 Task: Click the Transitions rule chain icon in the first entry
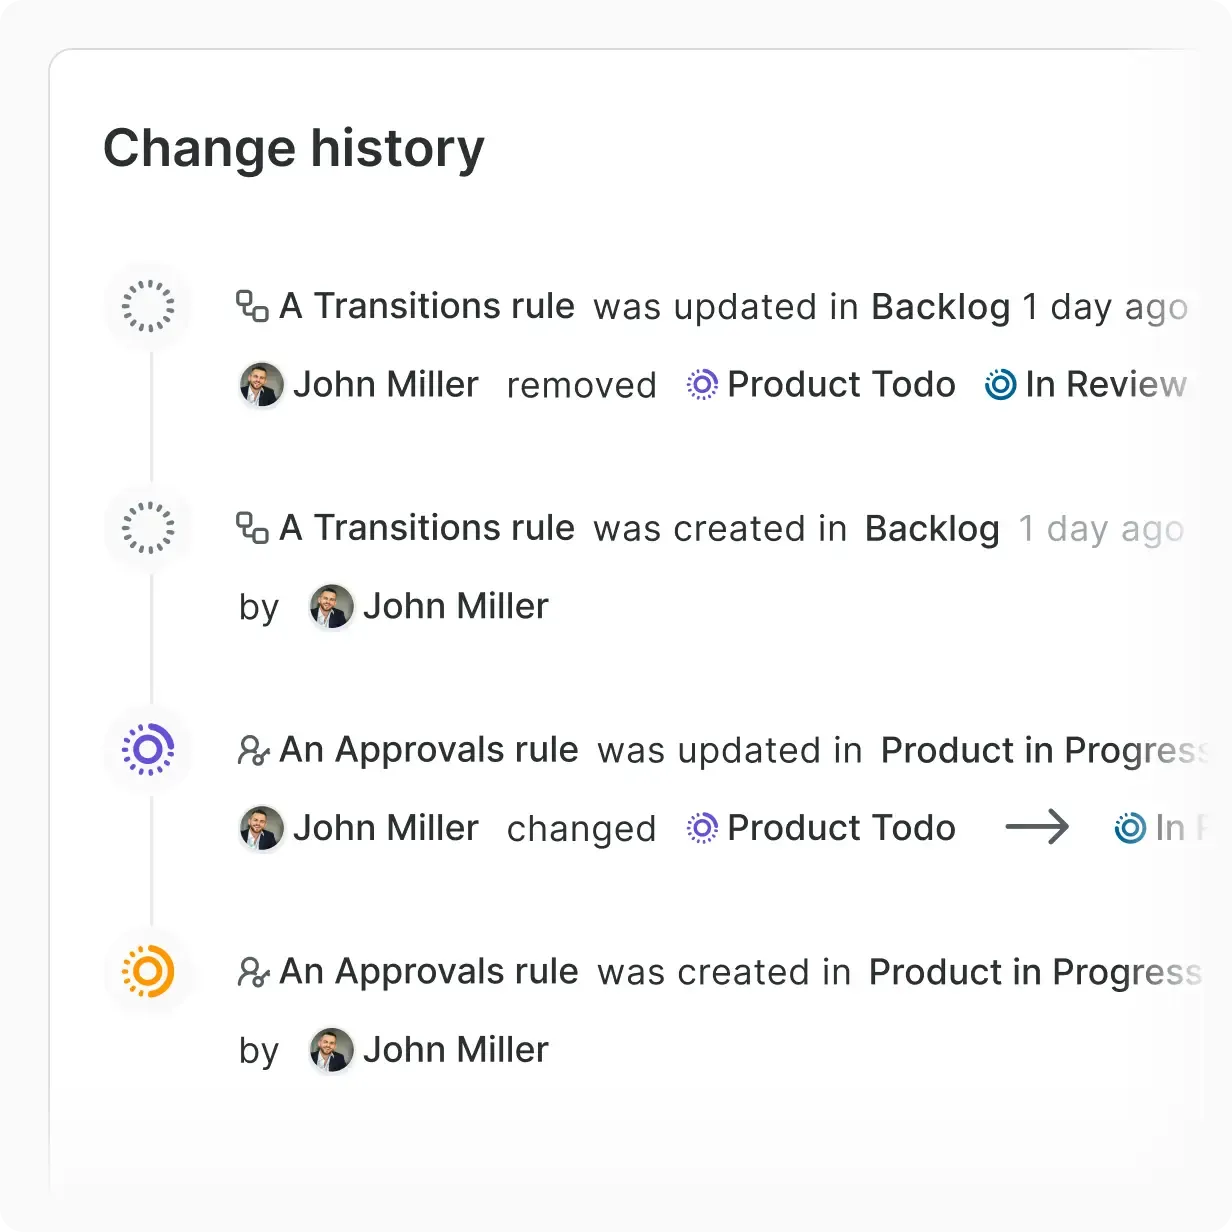(254, 306)
